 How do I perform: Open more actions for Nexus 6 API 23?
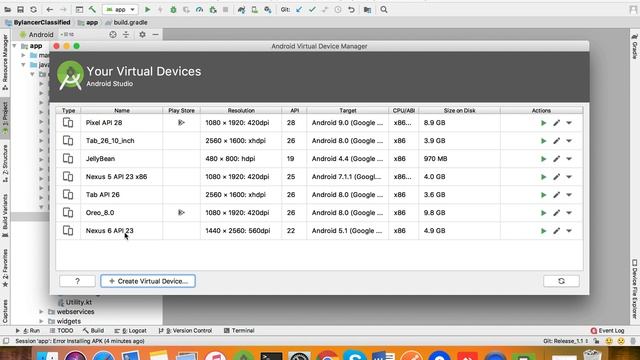pos(569,231)
